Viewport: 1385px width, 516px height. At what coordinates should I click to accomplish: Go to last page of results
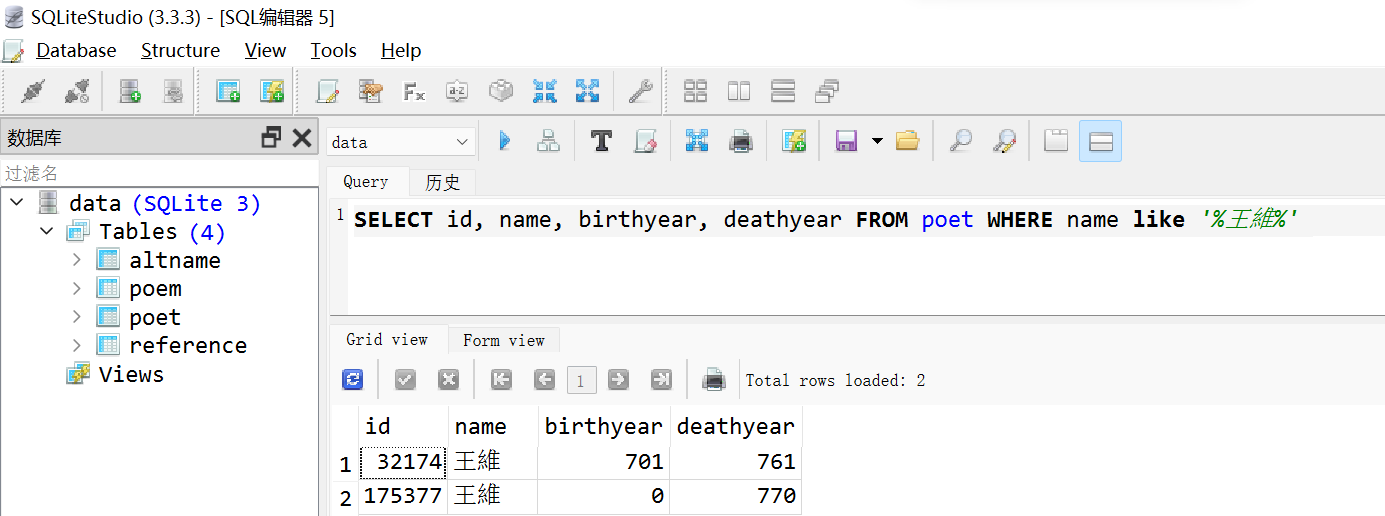(661, 380)
